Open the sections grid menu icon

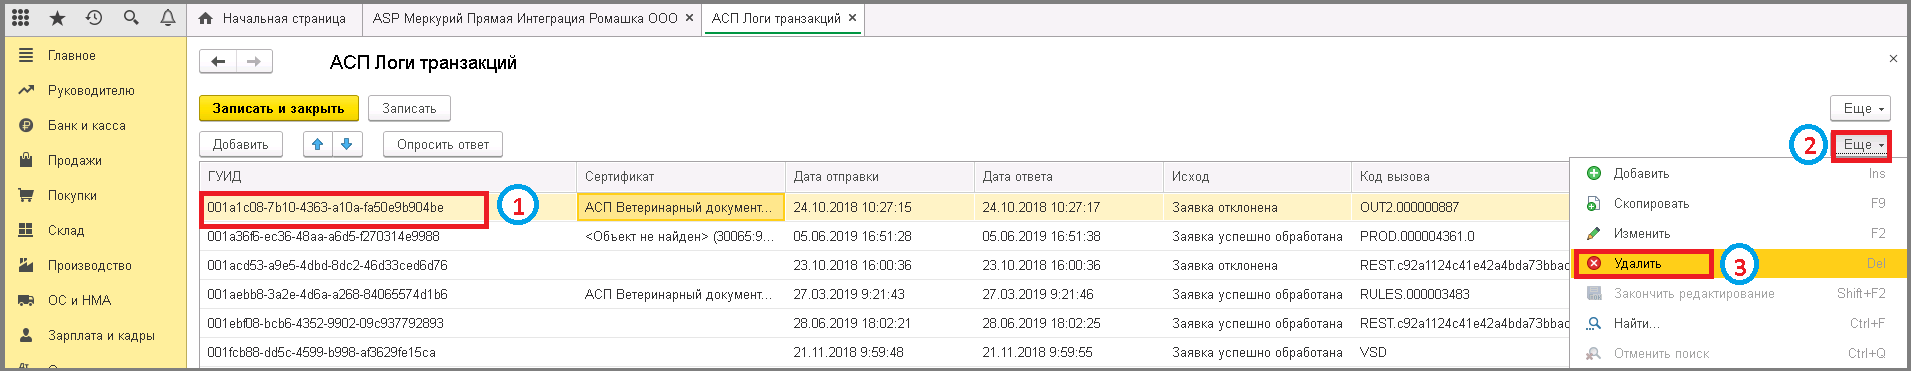pyautogui.click(x=20, y=18)
